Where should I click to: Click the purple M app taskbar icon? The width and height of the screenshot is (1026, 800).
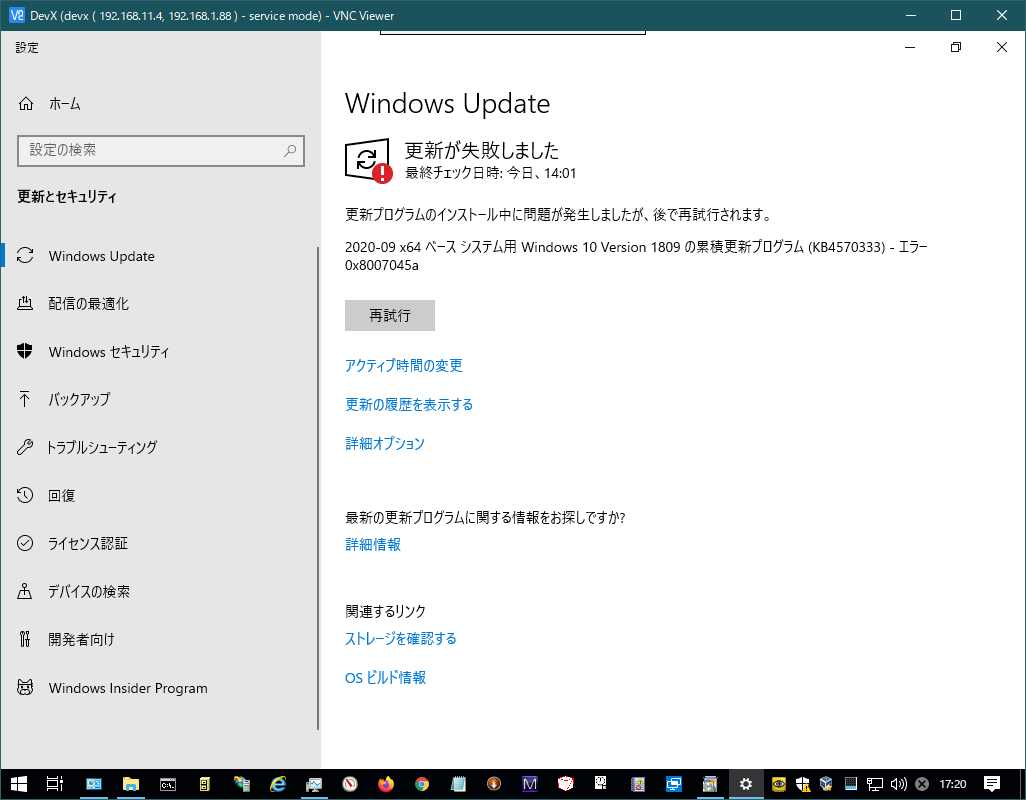(529, 784)
